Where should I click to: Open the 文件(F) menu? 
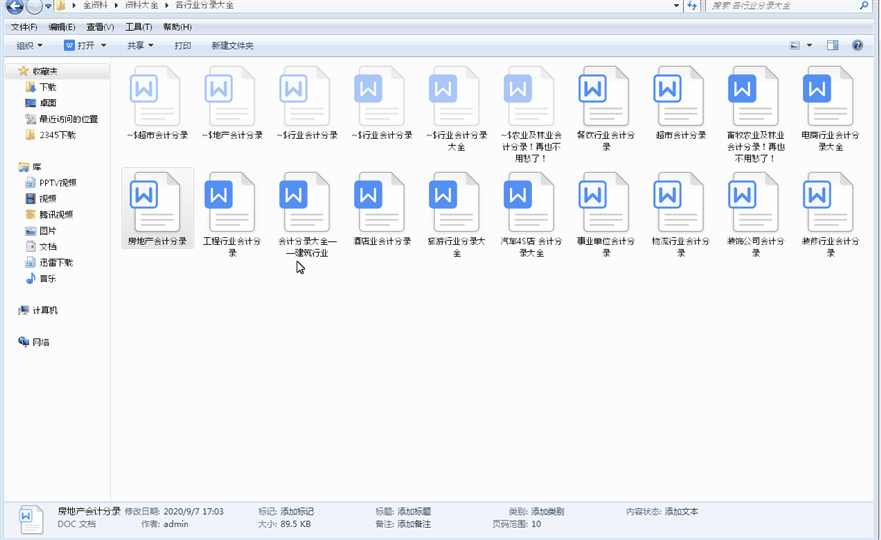(x=24, y=27)
